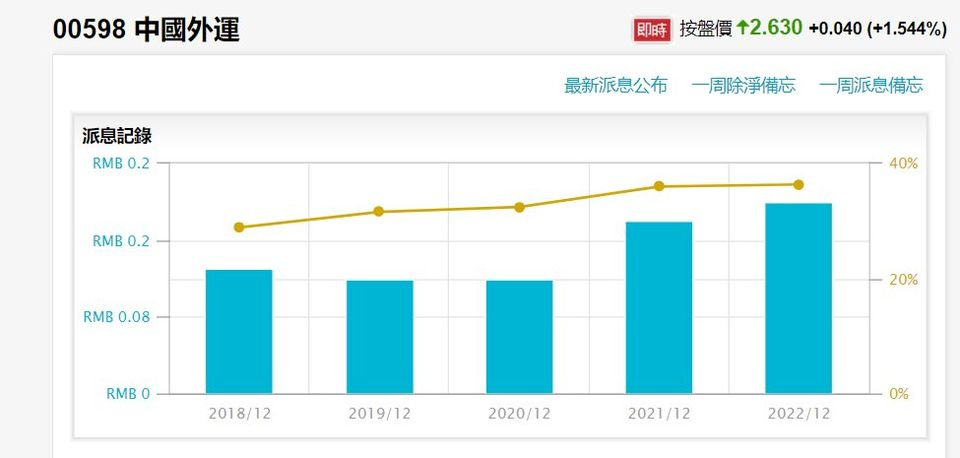Click the 按盤價 label

pyautogui.click(x=706, y=29)
